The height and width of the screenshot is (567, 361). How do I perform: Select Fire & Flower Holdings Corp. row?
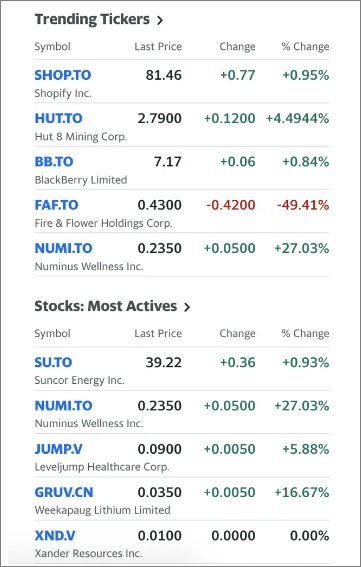pos(182,212)
